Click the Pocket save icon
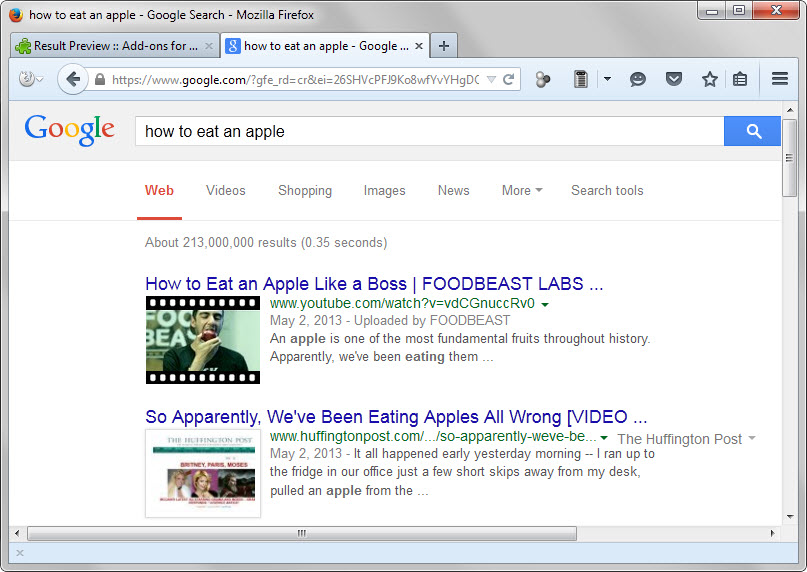 click(x=674, y=79)
